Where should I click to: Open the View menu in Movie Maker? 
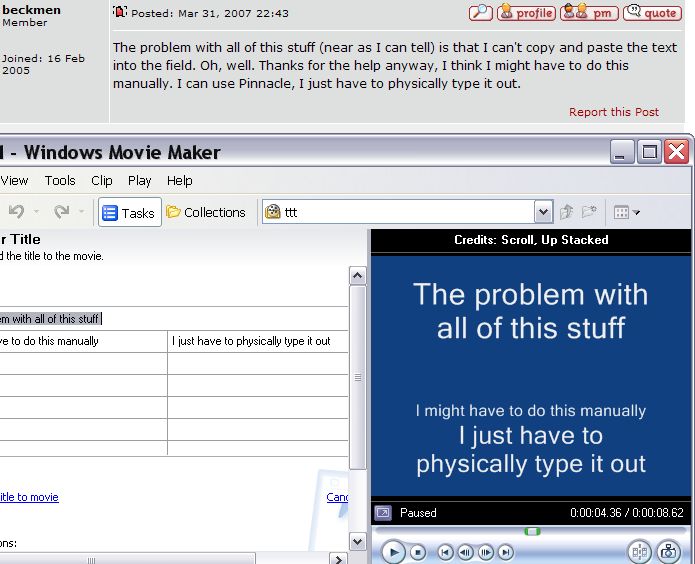14,180
